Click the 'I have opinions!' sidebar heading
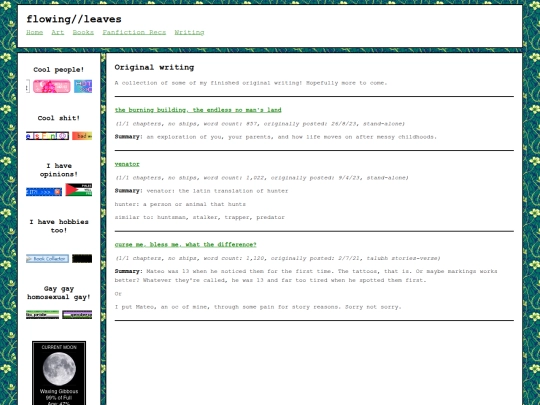 (59, 170)
